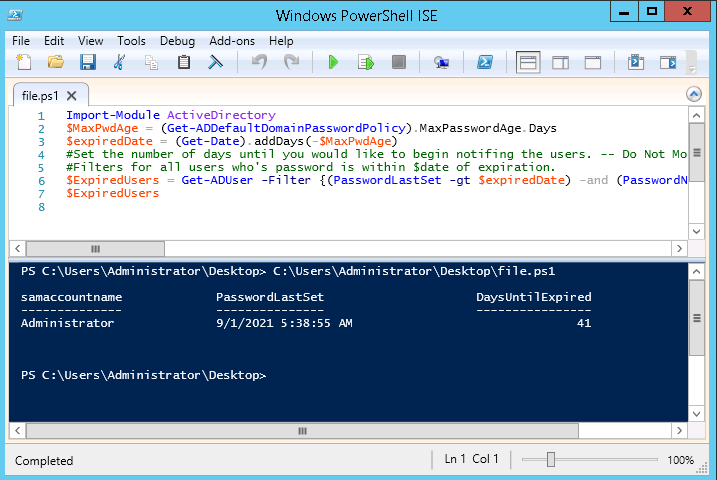Viewport: 717px width, 480px height.
Task: Save the script using the floppy disk icon
Action: (88, 62)
